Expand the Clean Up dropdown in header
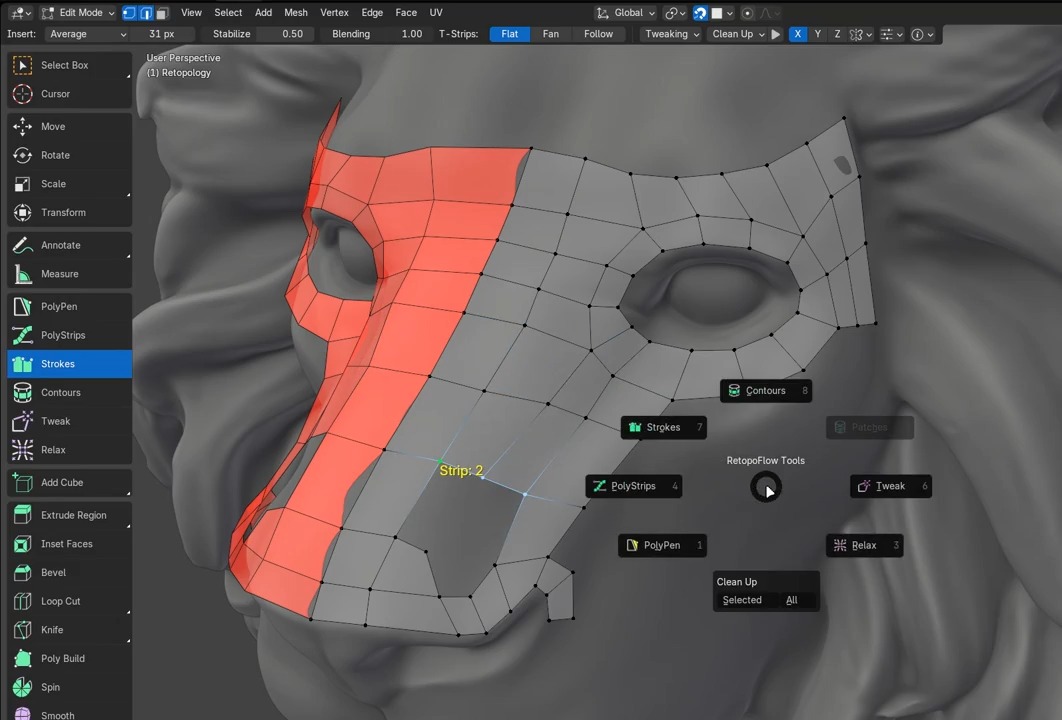 (x=738, y=34)
